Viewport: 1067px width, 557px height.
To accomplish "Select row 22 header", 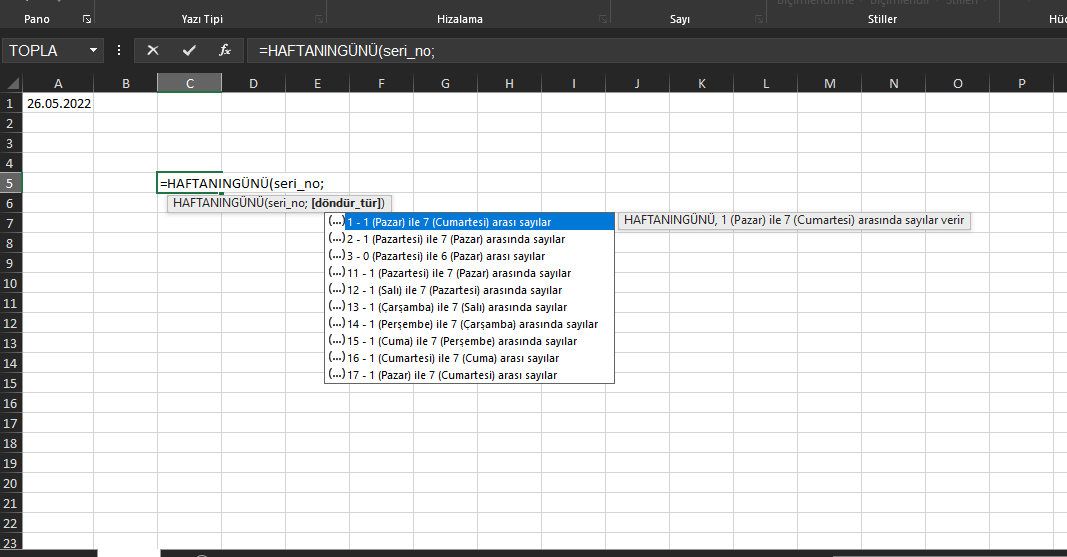I will [x=10, y=523].
